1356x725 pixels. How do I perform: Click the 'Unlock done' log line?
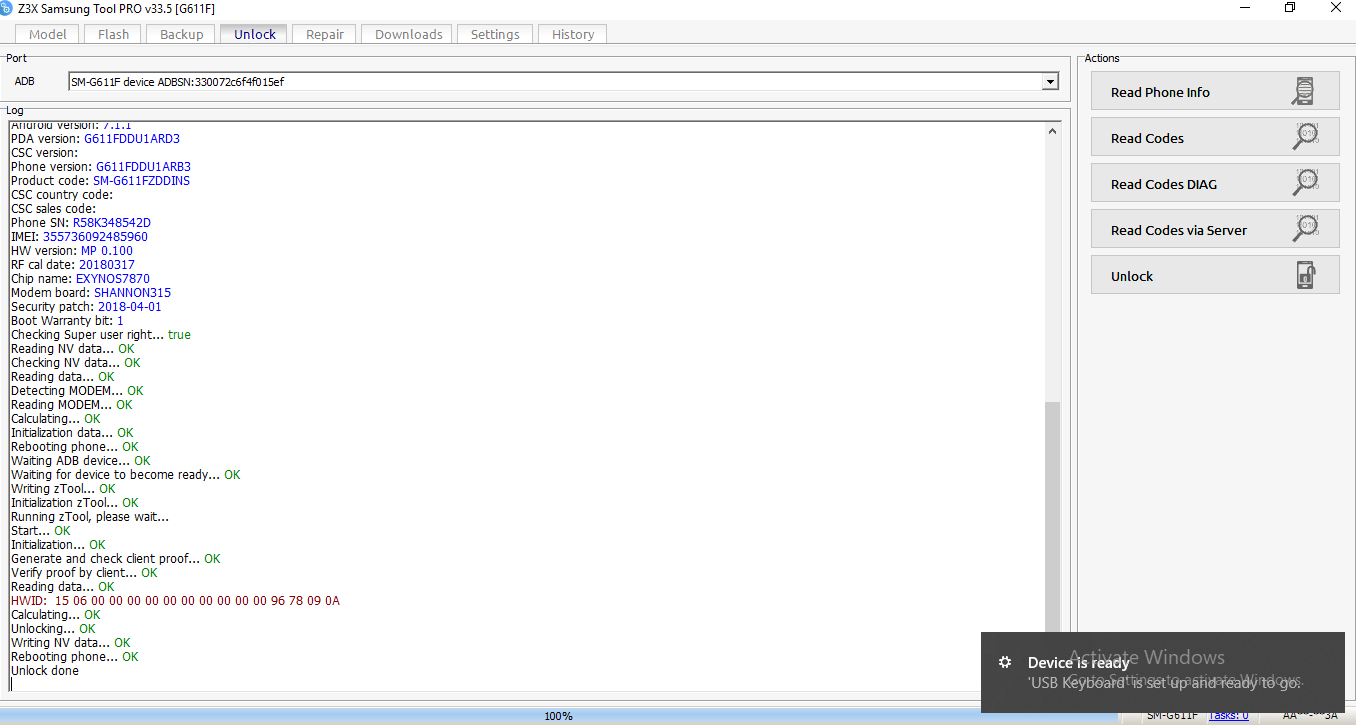[x=45, y=671]
